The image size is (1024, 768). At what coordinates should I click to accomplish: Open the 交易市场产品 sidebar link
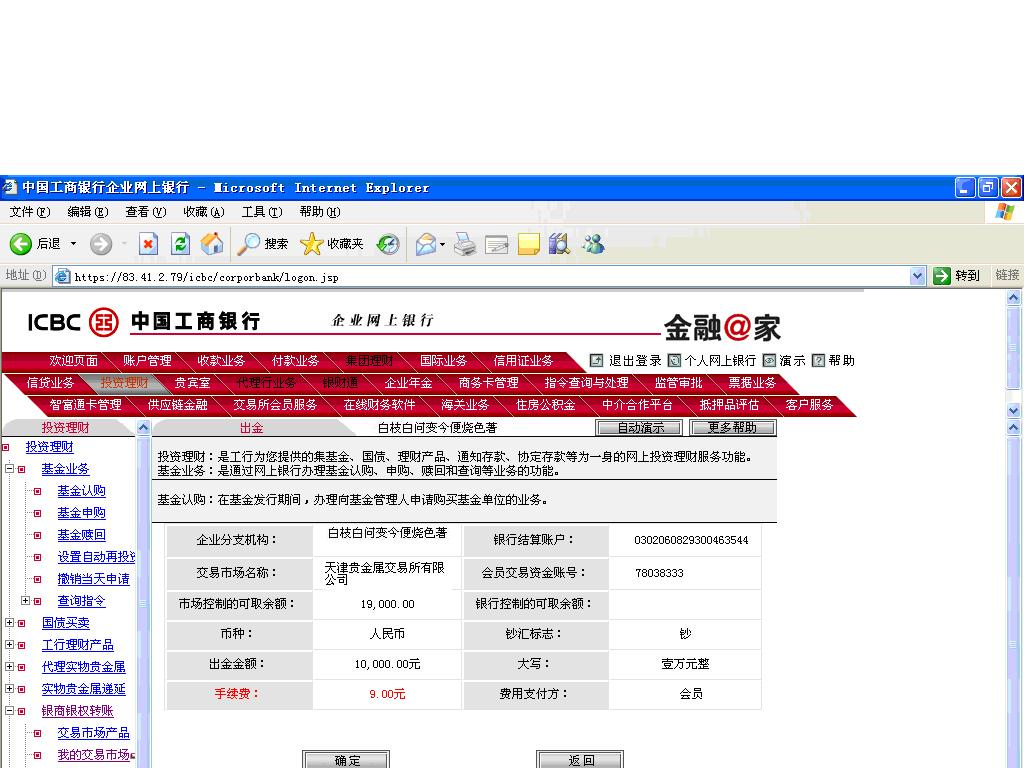coord(93,733)
